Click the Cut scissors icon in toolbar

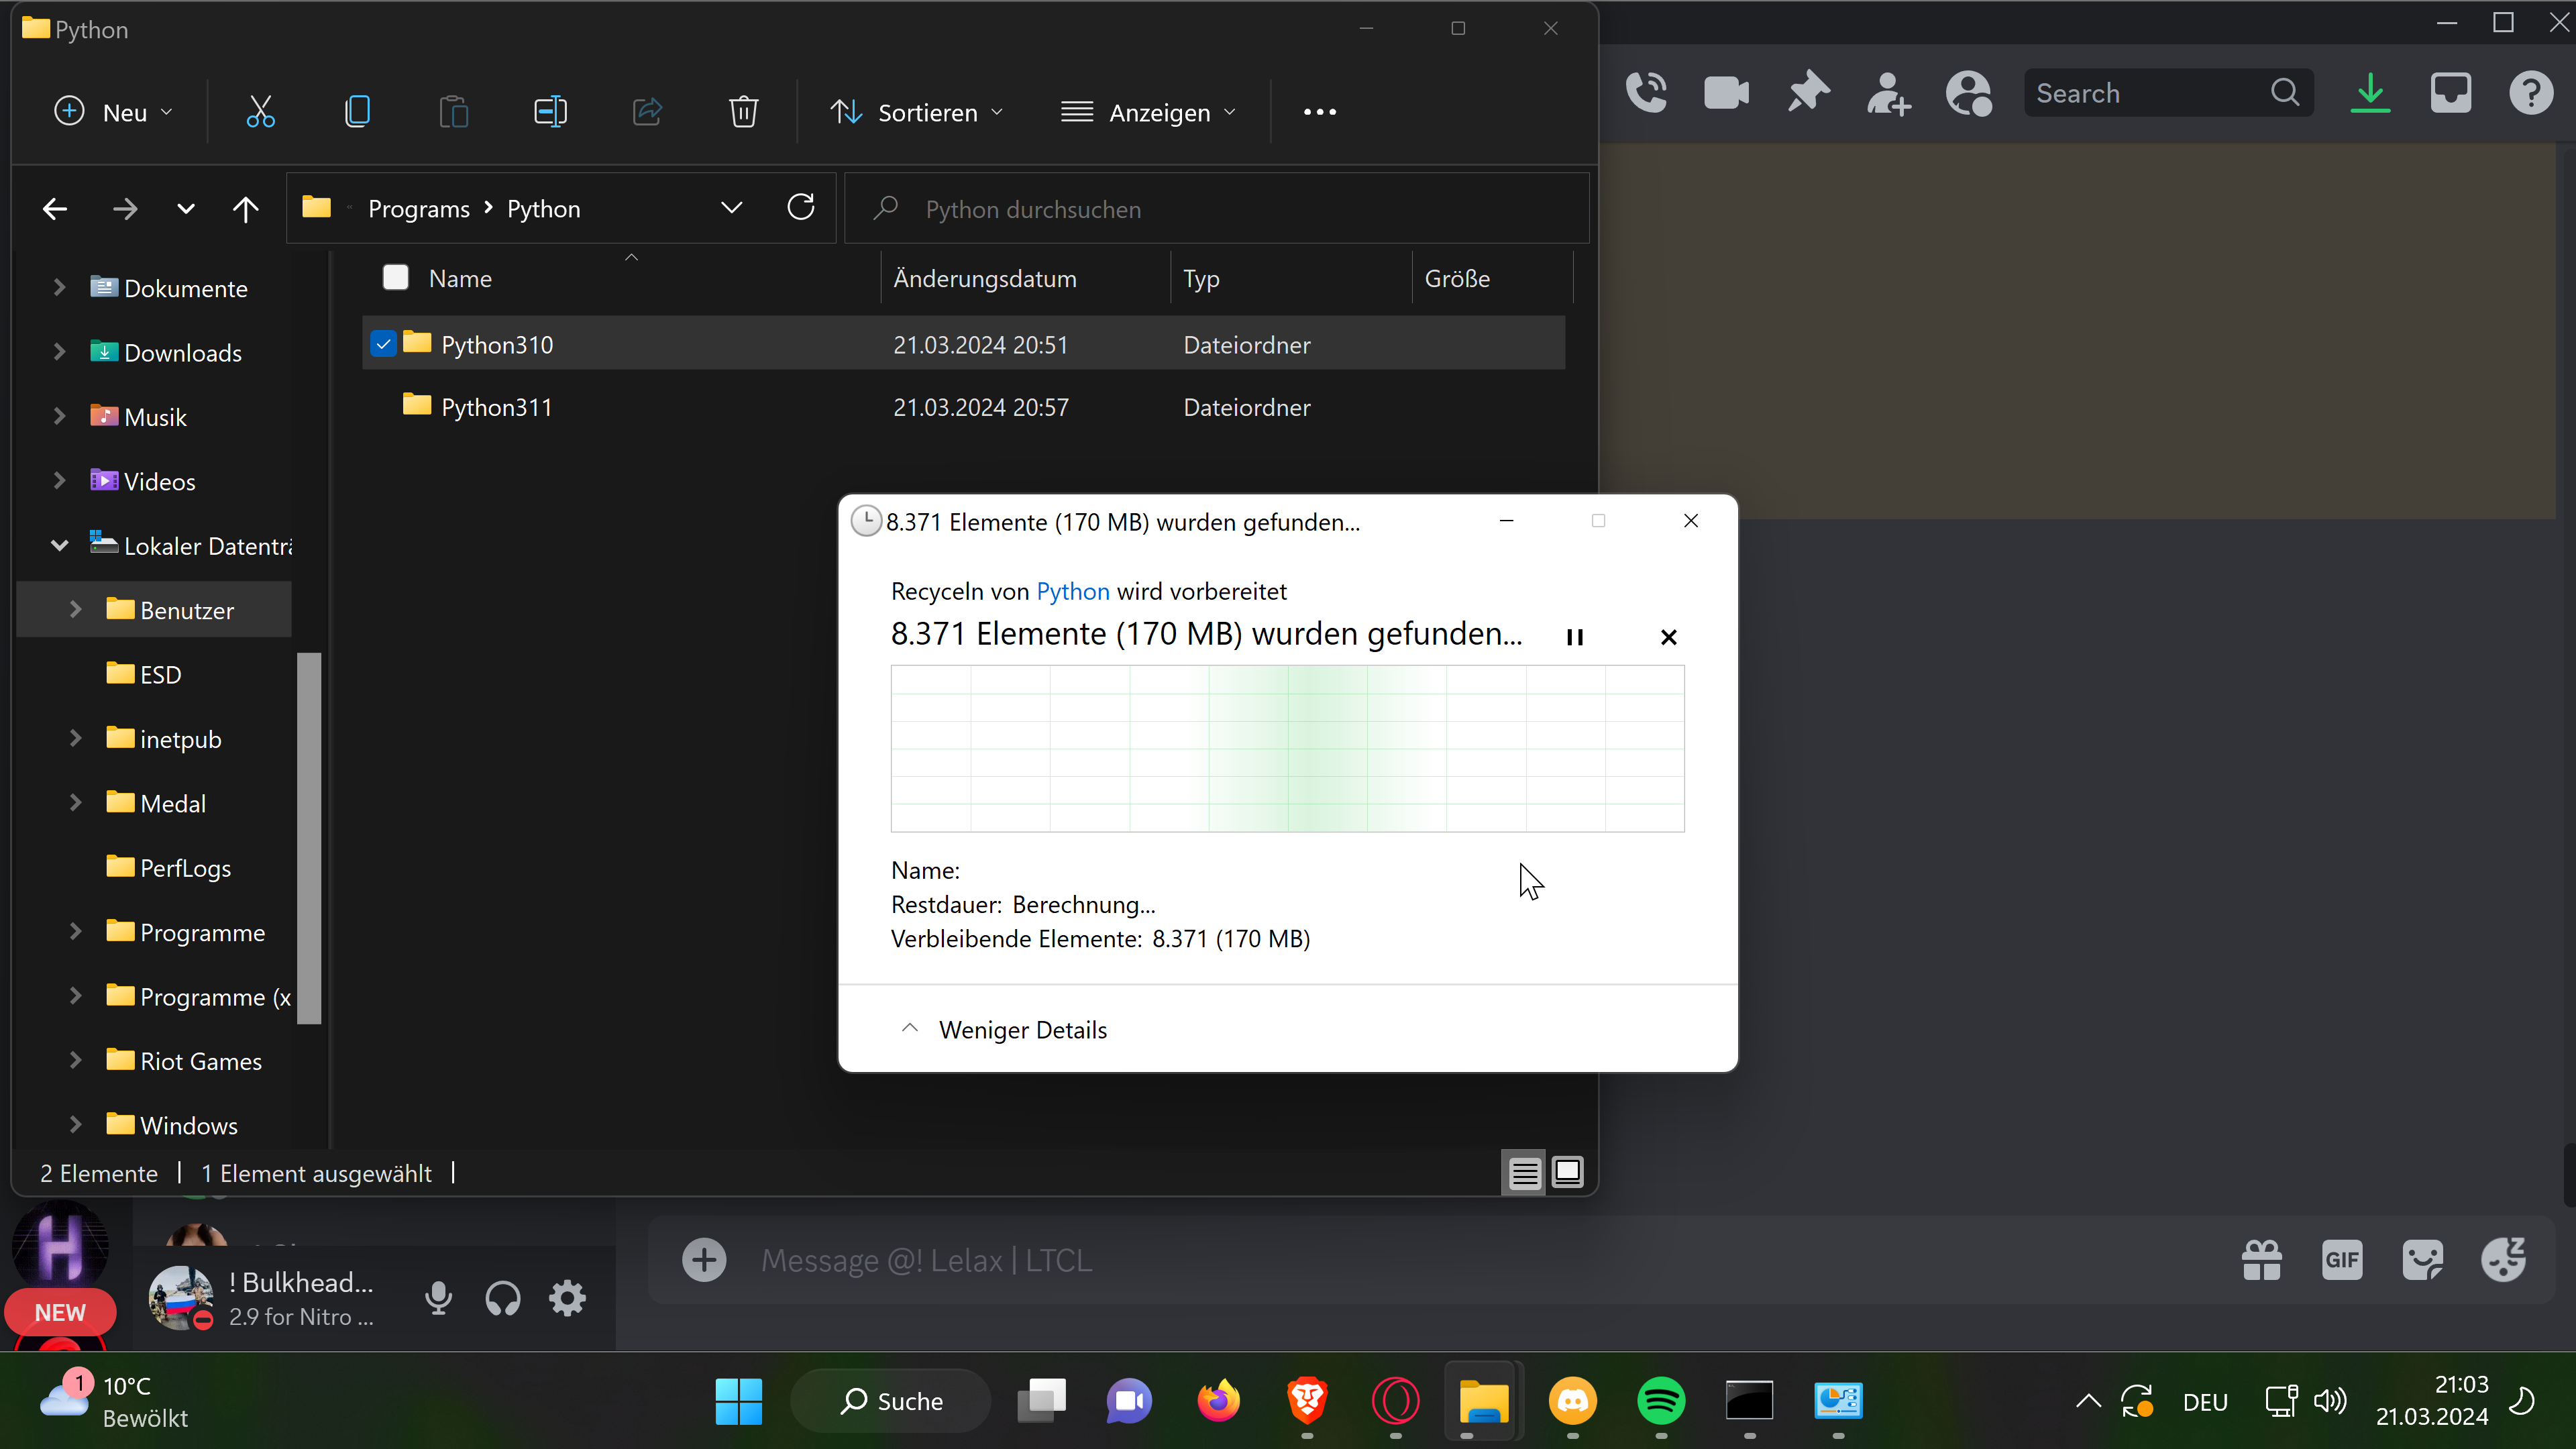tap(260, 112)
